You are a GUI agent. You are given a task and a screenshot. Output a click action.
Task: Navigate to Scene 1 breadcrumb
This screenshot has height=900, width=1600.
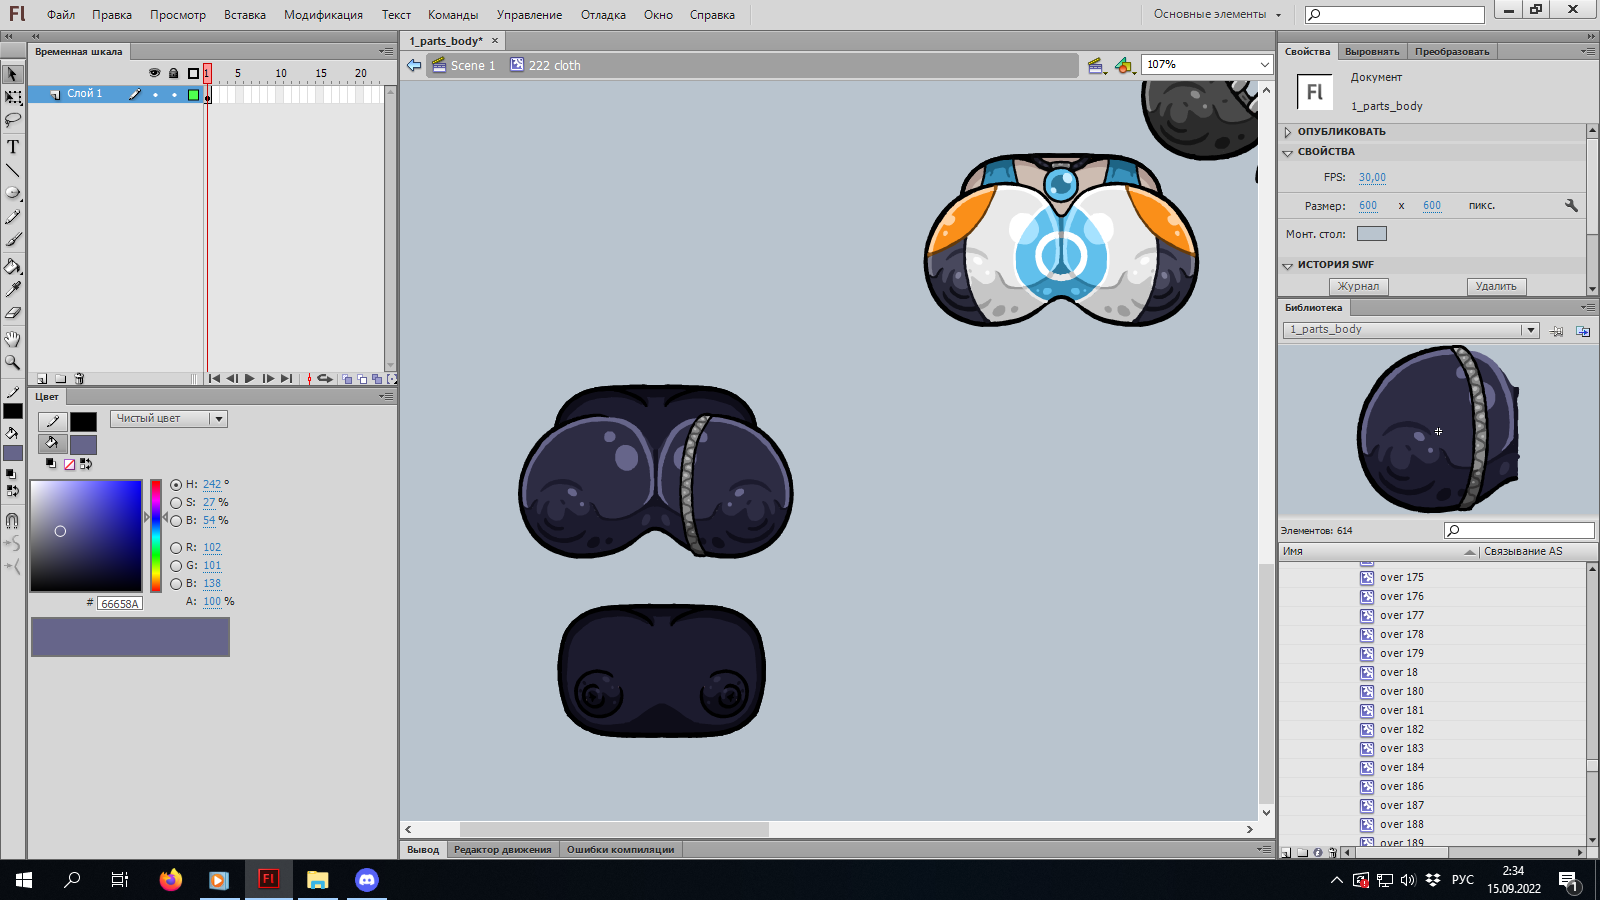click(x=464, y=65)
